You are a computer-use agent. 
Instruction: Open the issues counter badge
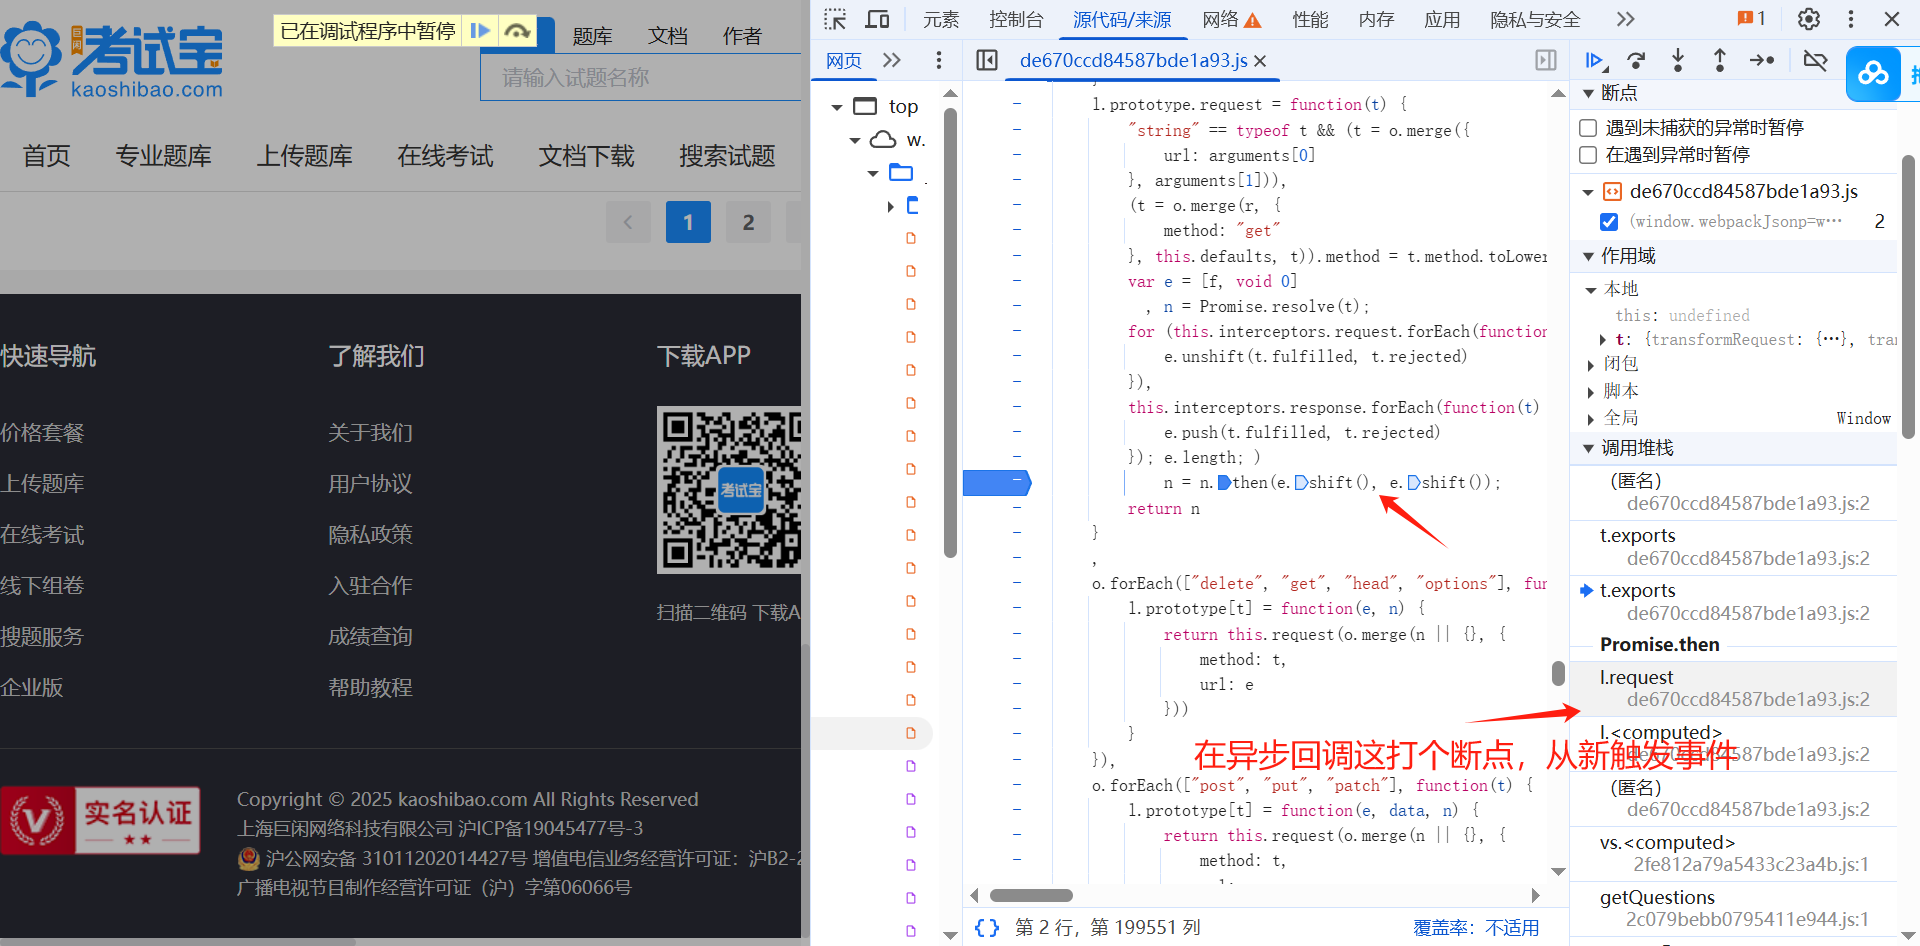pos(1751,18)
